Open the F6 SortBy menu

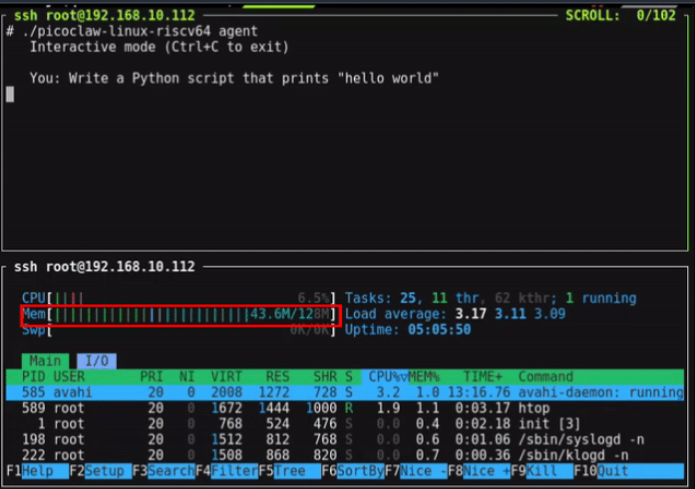[x=353, y=470]
